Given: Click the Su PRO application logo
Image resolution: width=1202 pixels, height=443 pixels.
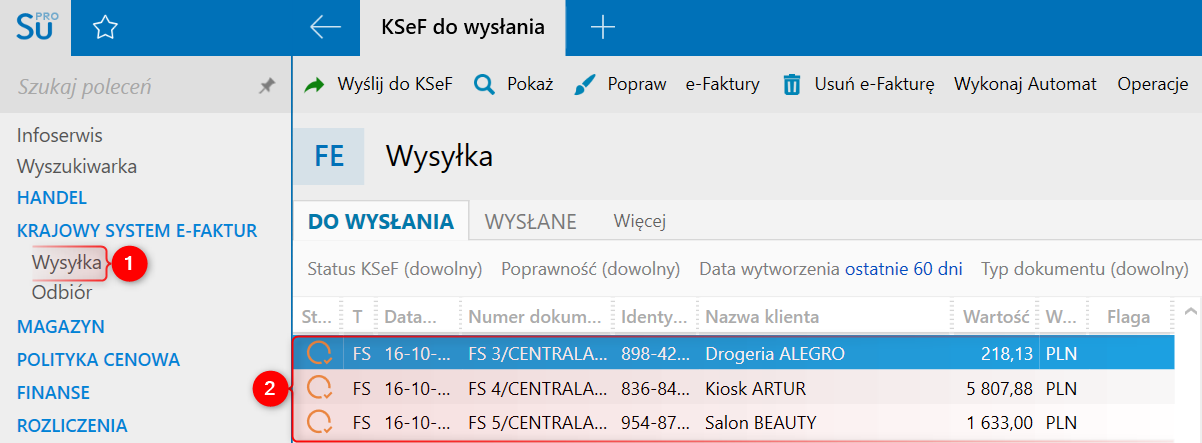Looking at the screenshot, I should point(36,27).
